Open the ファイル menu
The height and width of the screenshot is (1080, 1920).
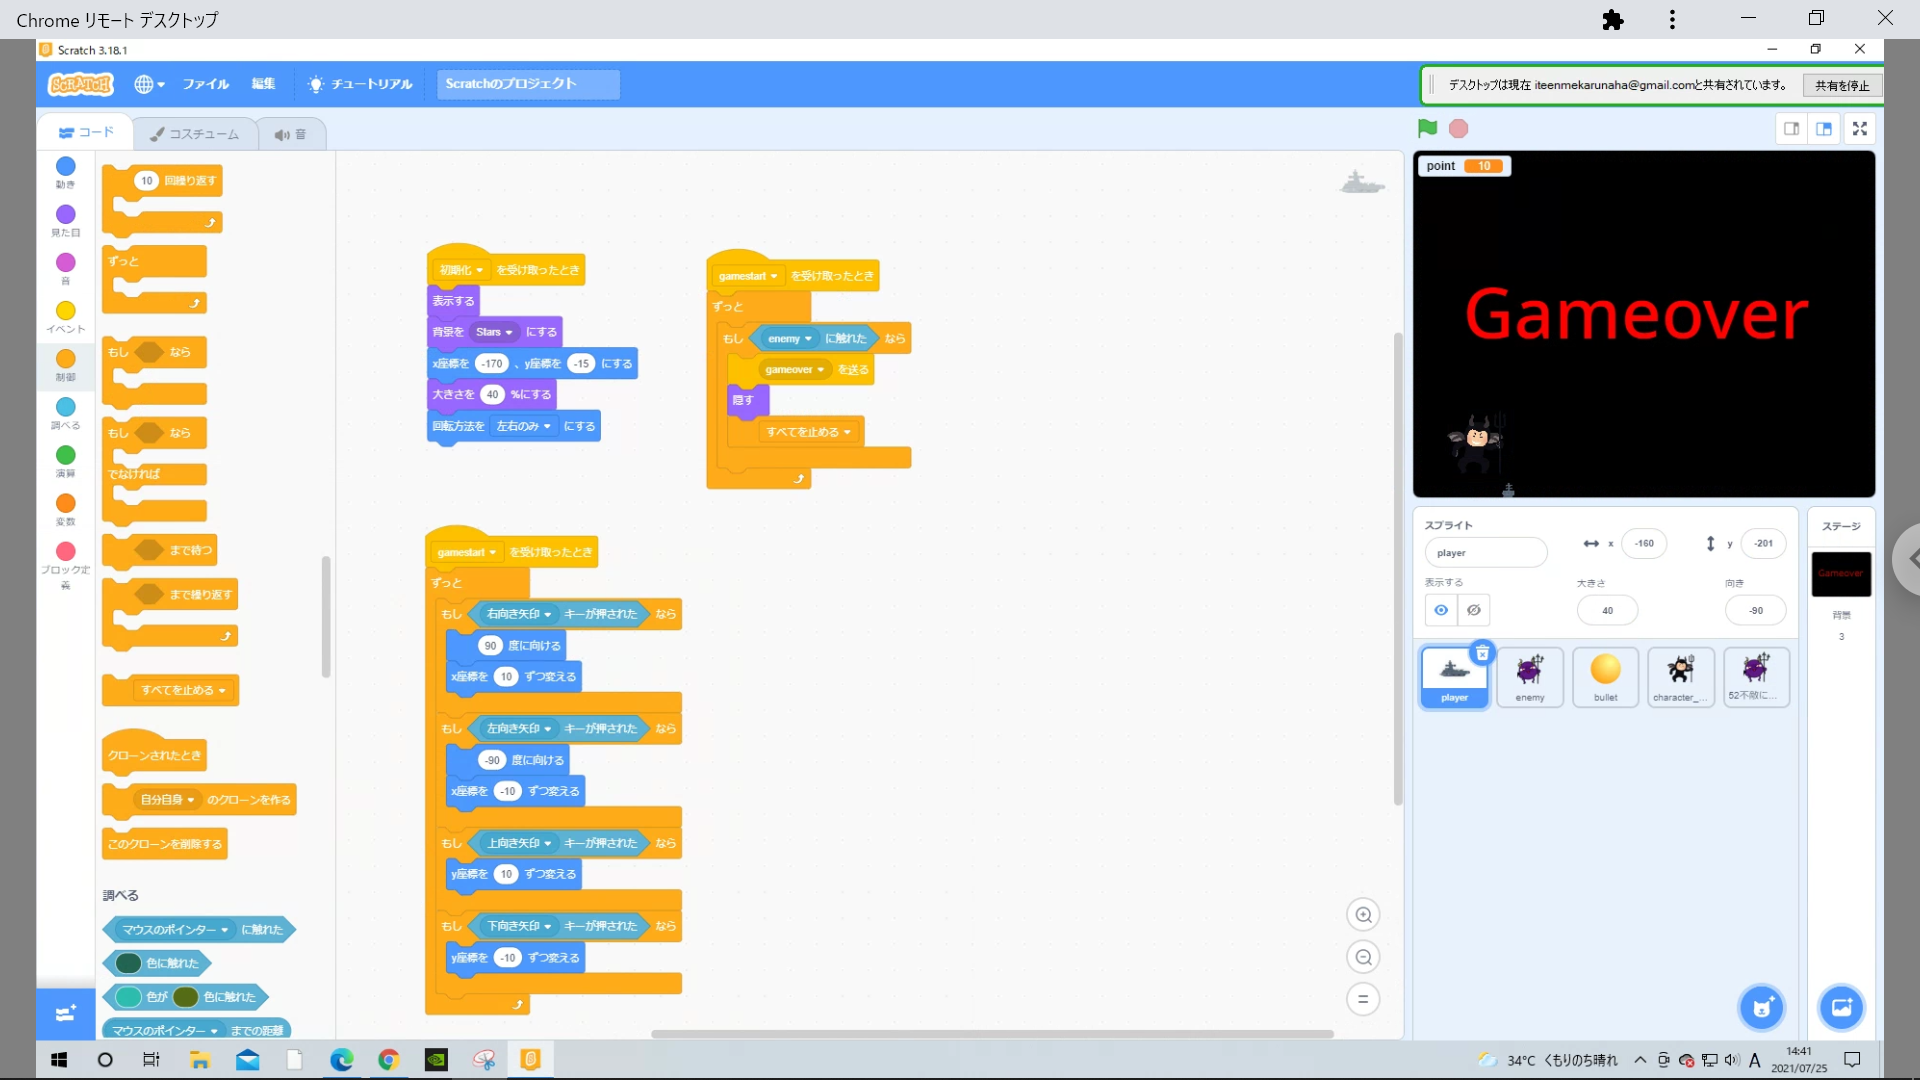pyautogui.click(x=205, y=84)
